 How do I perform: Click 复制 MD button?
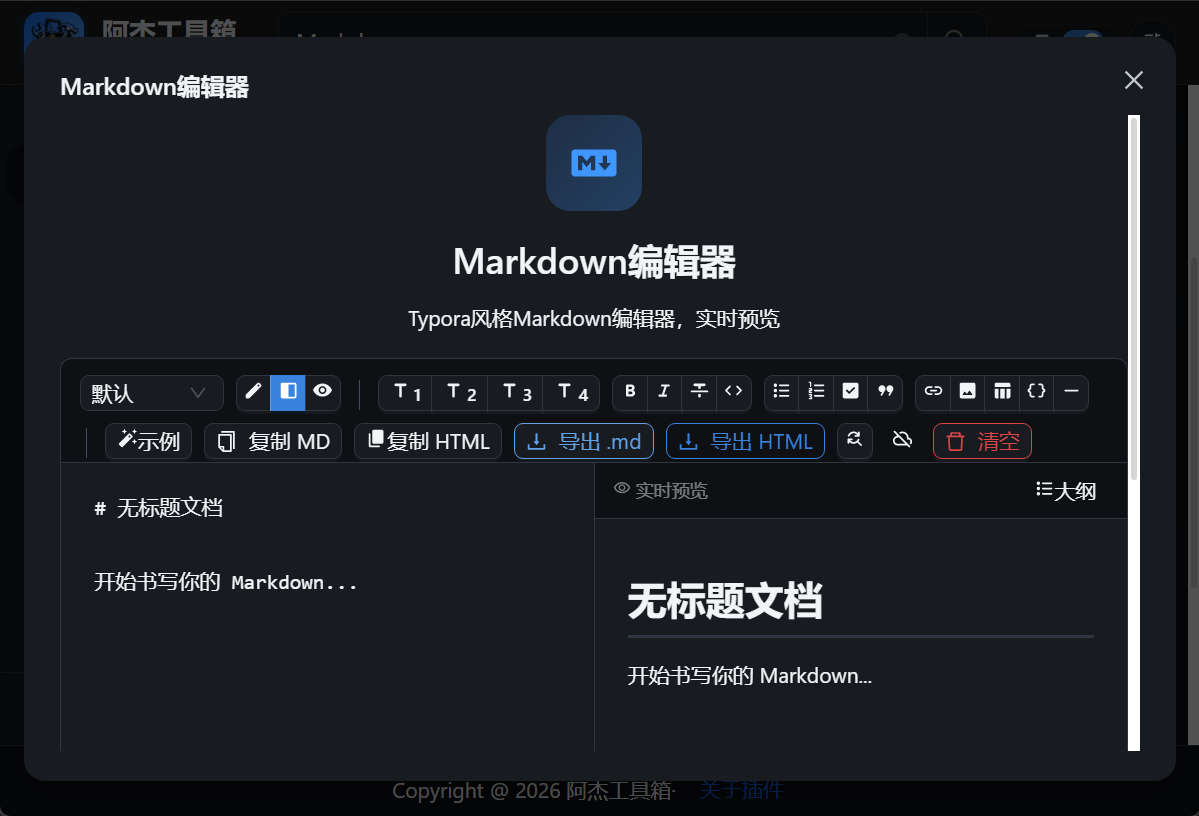pos(273,441)
